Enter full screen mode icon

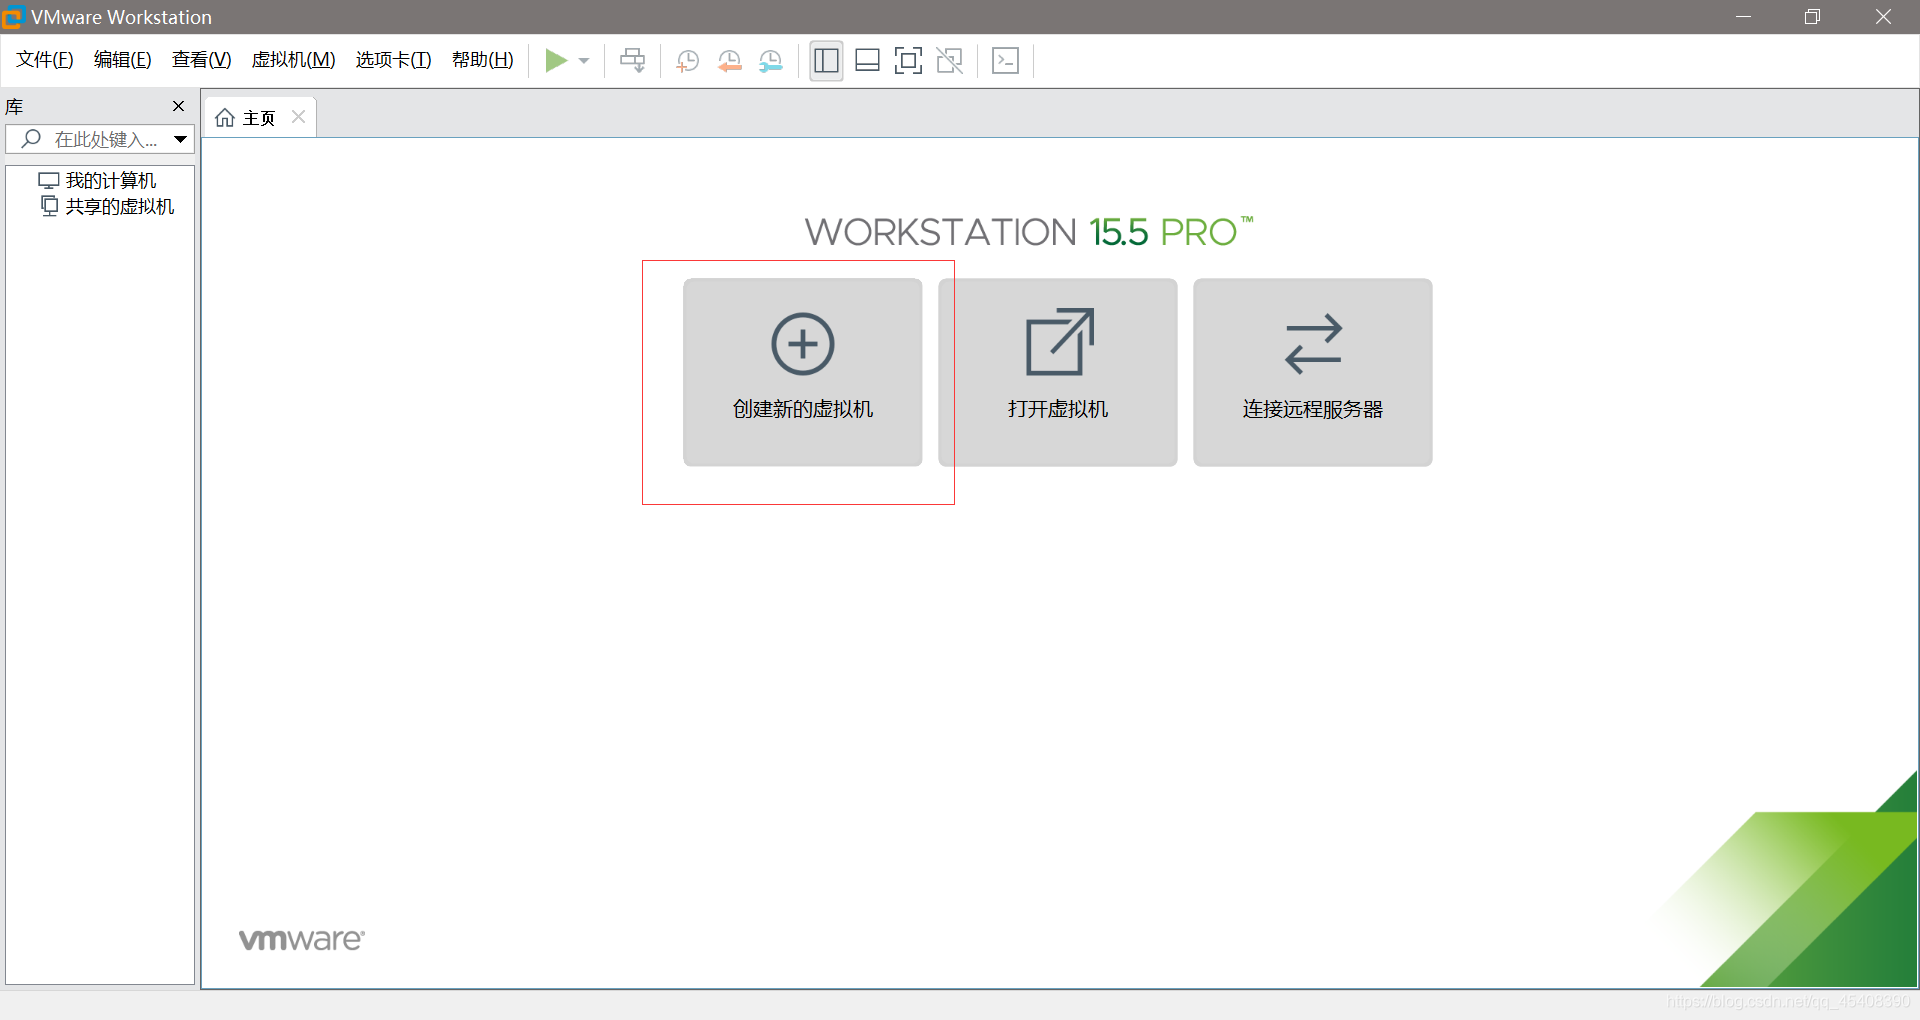[908, 61]
